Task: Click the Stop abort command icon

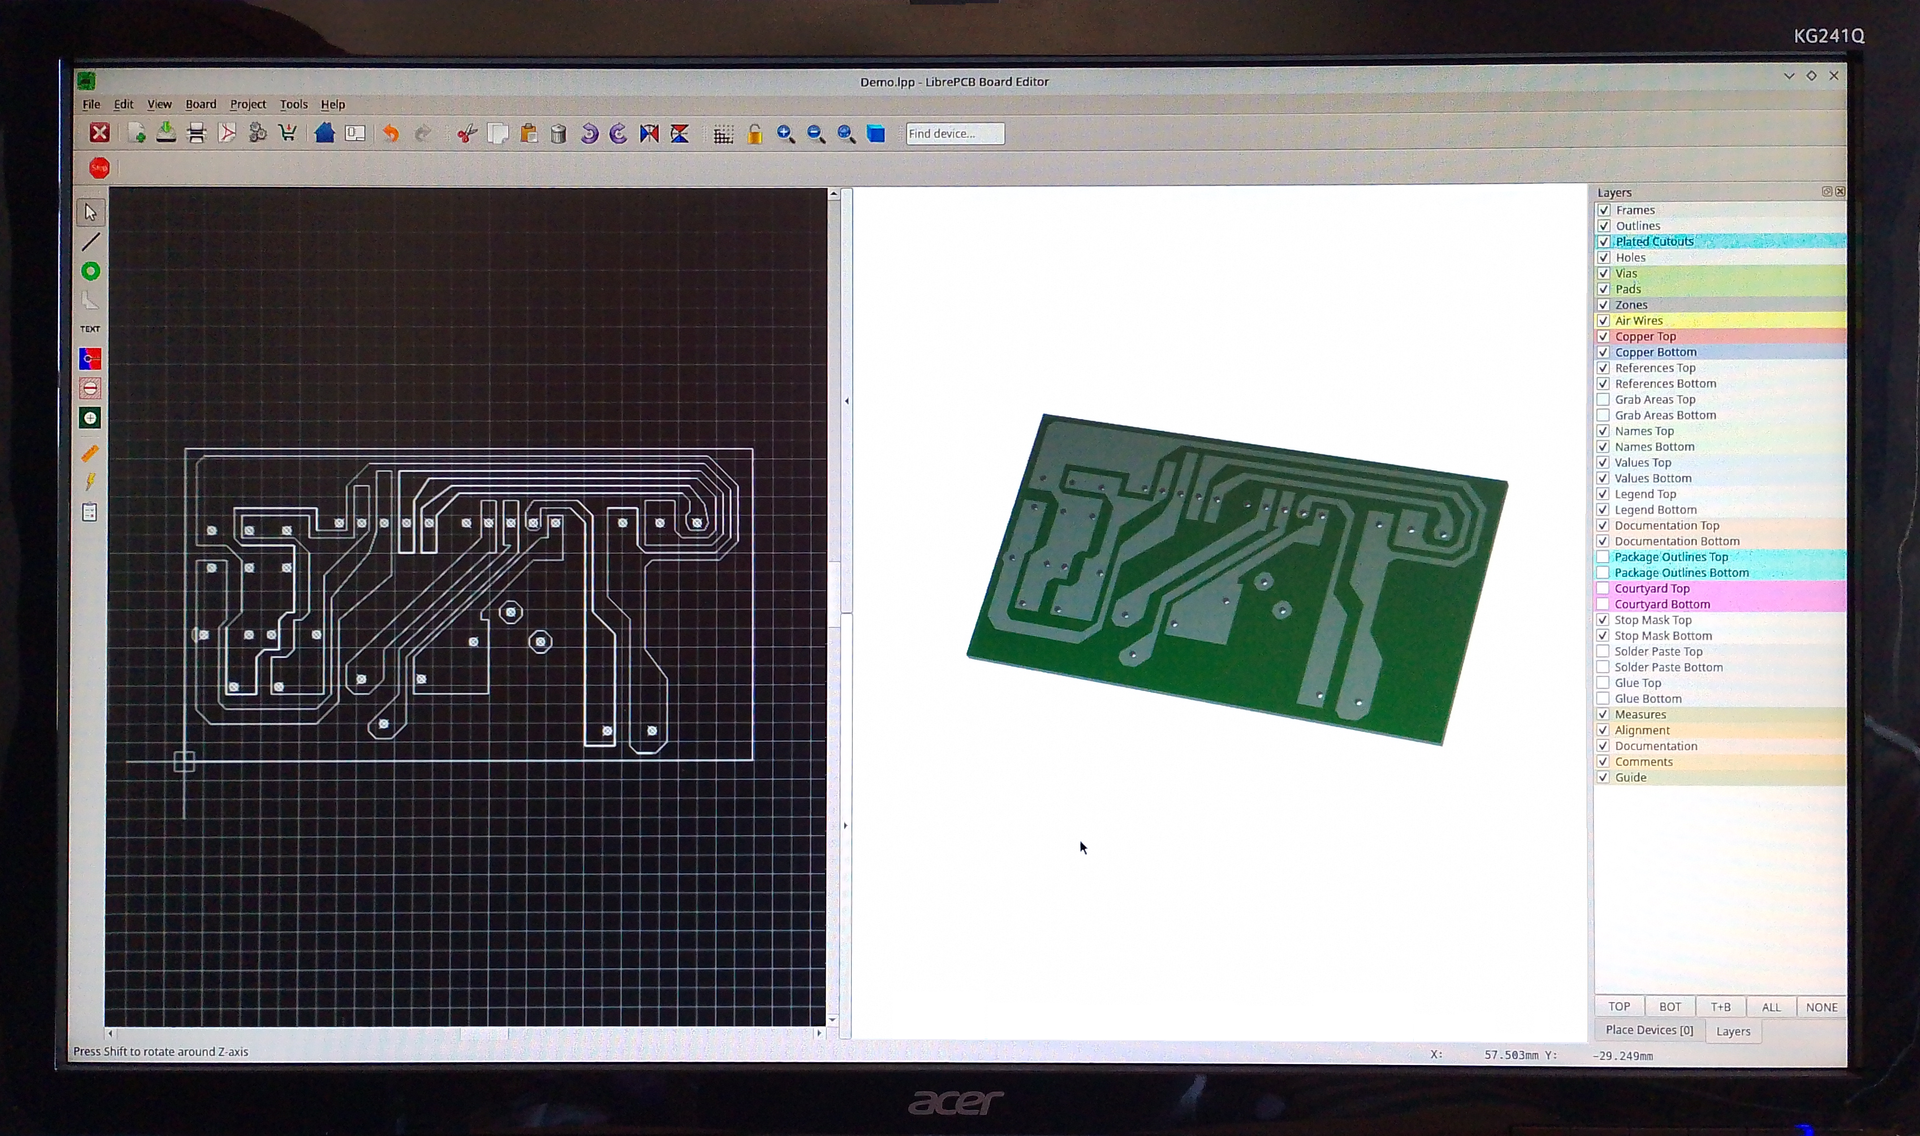Action: 99,168
